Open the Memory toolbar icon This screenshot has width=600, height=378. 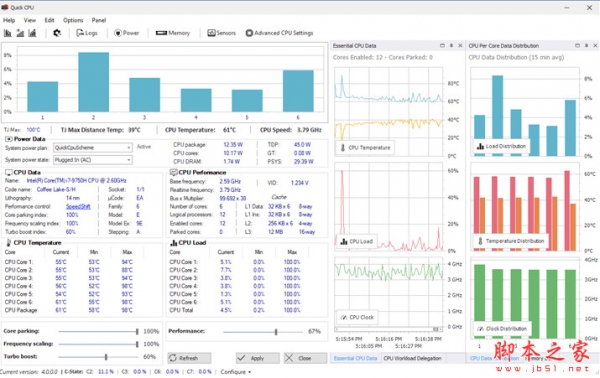(x=173, y=33)
